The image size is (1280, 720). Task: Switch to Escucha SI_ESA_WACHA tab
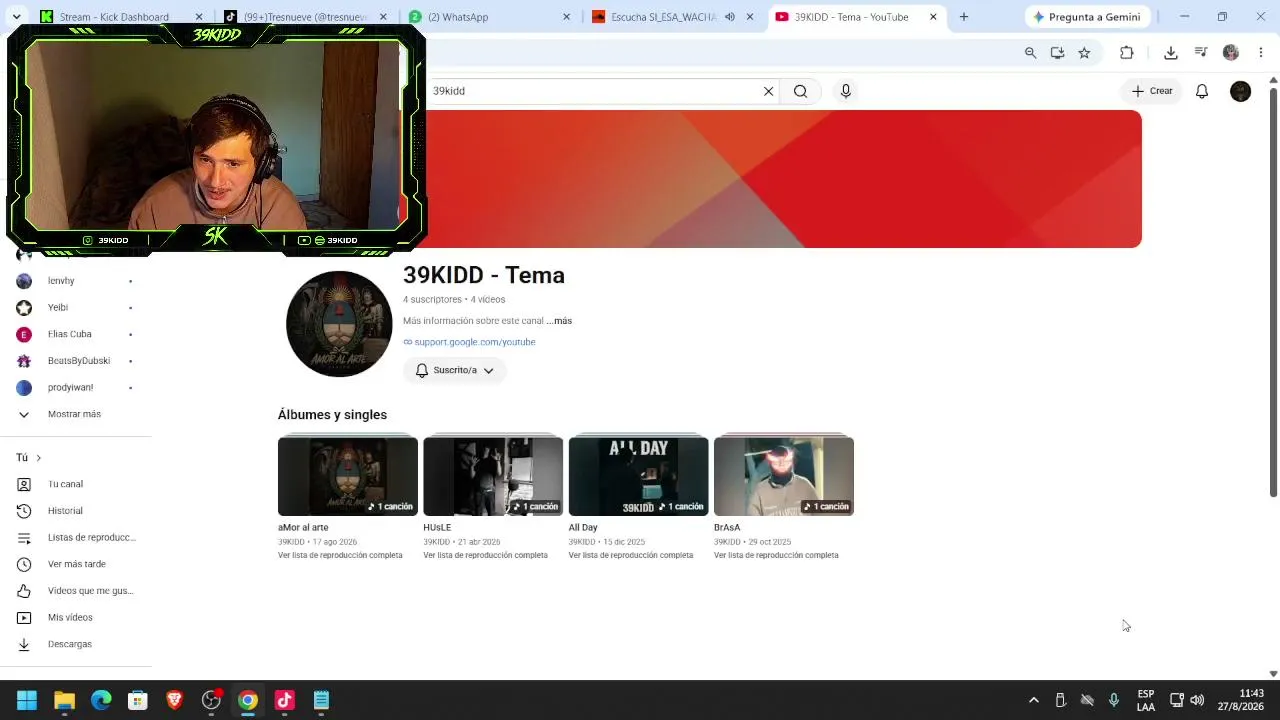click(674, 17)
